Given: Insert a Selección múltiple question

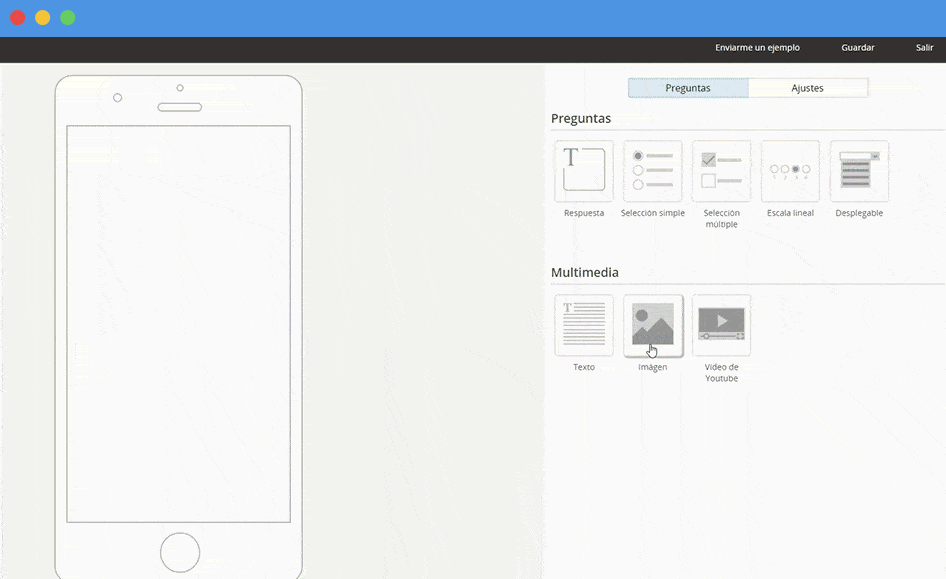Looking at the screenshot, I should tap(721, 169).
